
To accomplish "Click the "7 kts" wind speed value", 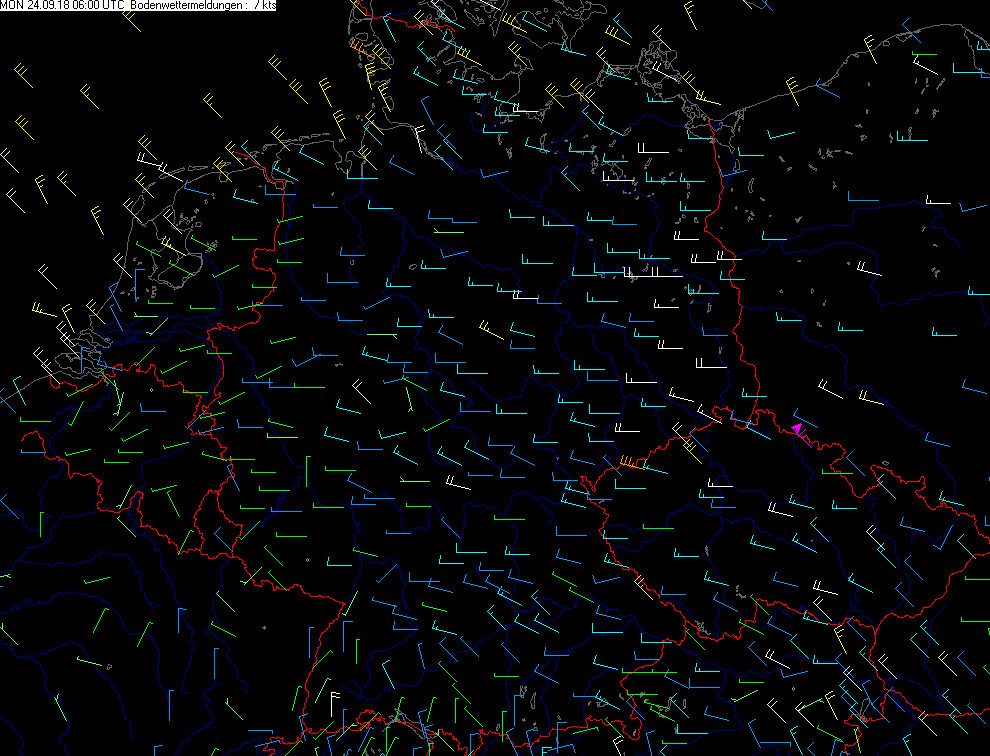I will (x=266, y=6).
